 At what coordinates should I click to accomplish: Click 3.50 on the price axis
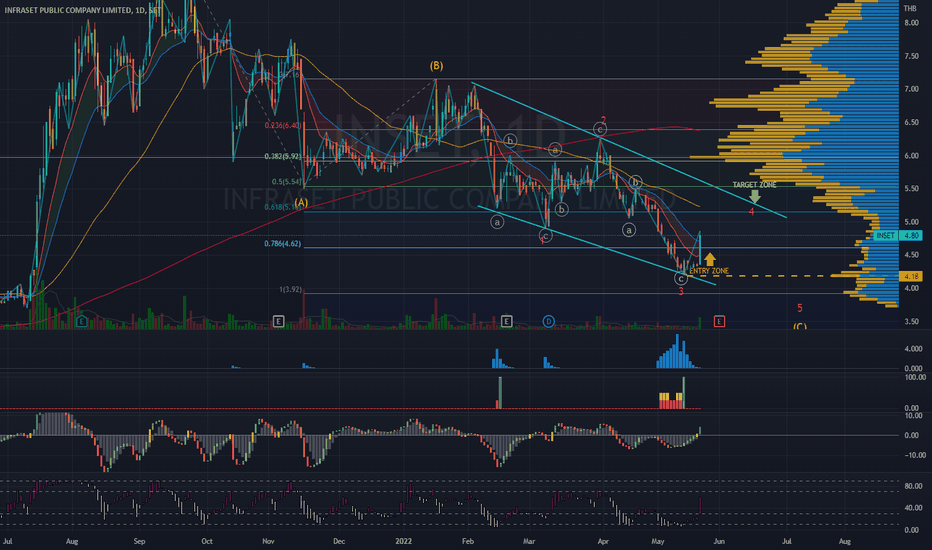coord(911,322)
